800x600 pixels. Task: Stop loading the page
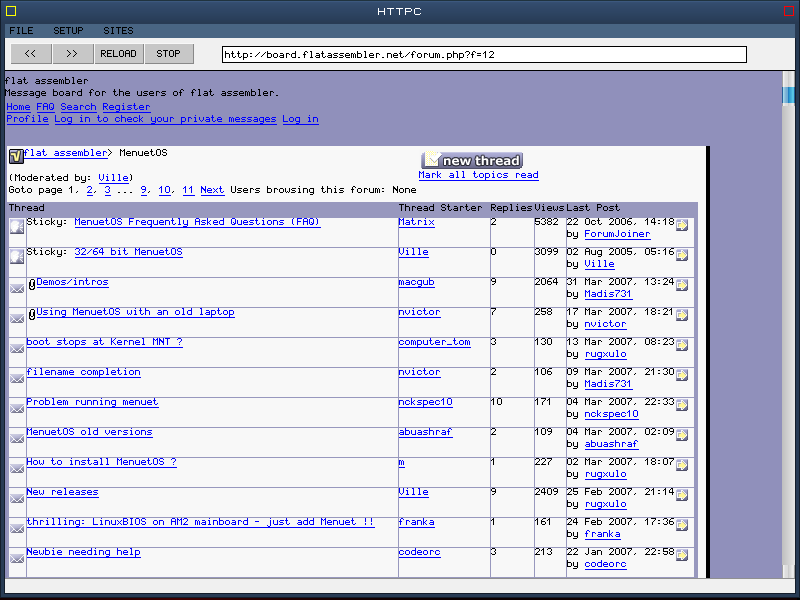[168, 54]
